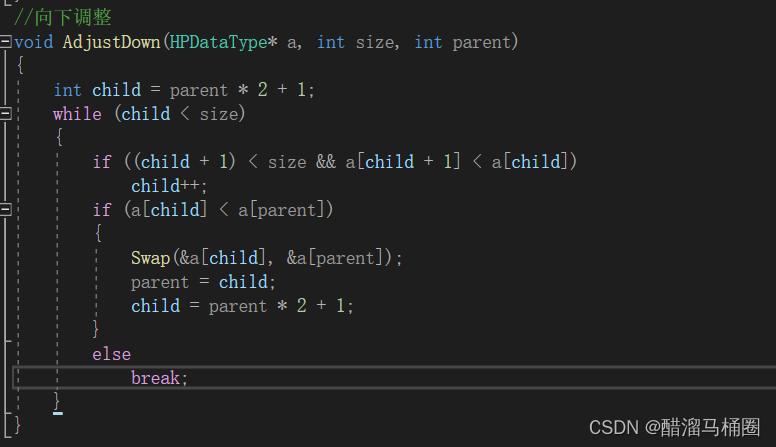Click the function's final closing brace
776x447 pixels.
[17, 425]
